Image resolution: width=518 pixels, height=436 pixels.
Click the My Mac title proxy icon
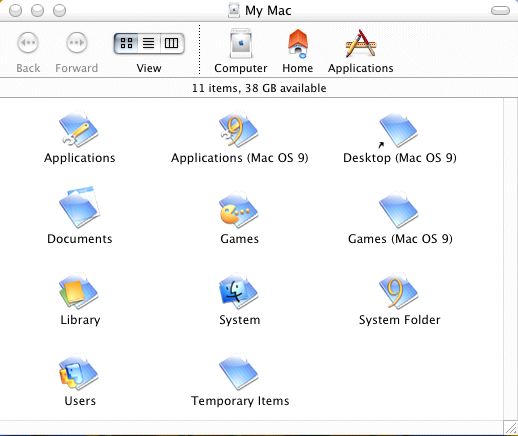coord(234,10)
